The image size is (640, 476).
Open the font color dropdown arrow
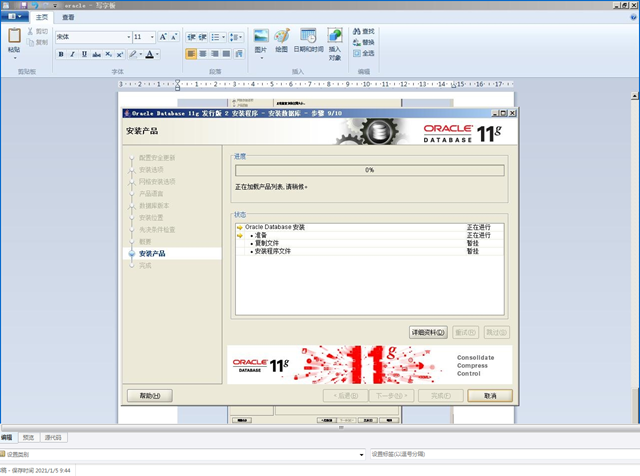pos(157,54)
